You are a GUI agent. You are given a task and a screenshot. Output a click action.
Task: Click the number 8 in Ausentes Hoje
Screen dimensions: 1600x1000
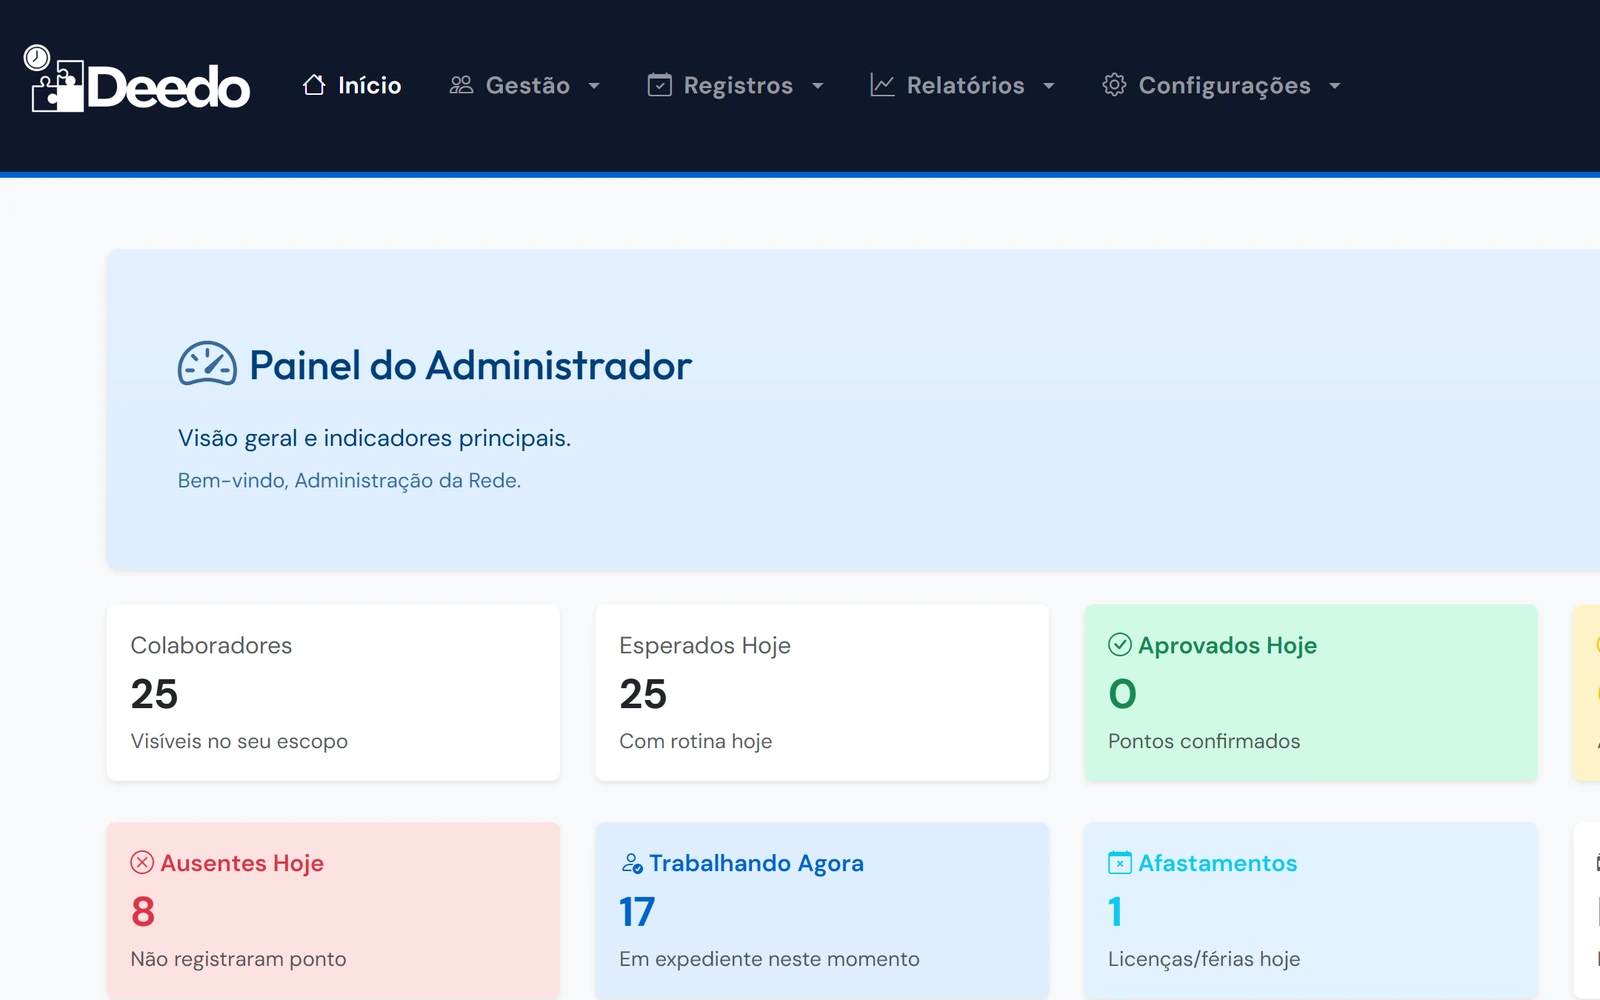click(143, 911)
